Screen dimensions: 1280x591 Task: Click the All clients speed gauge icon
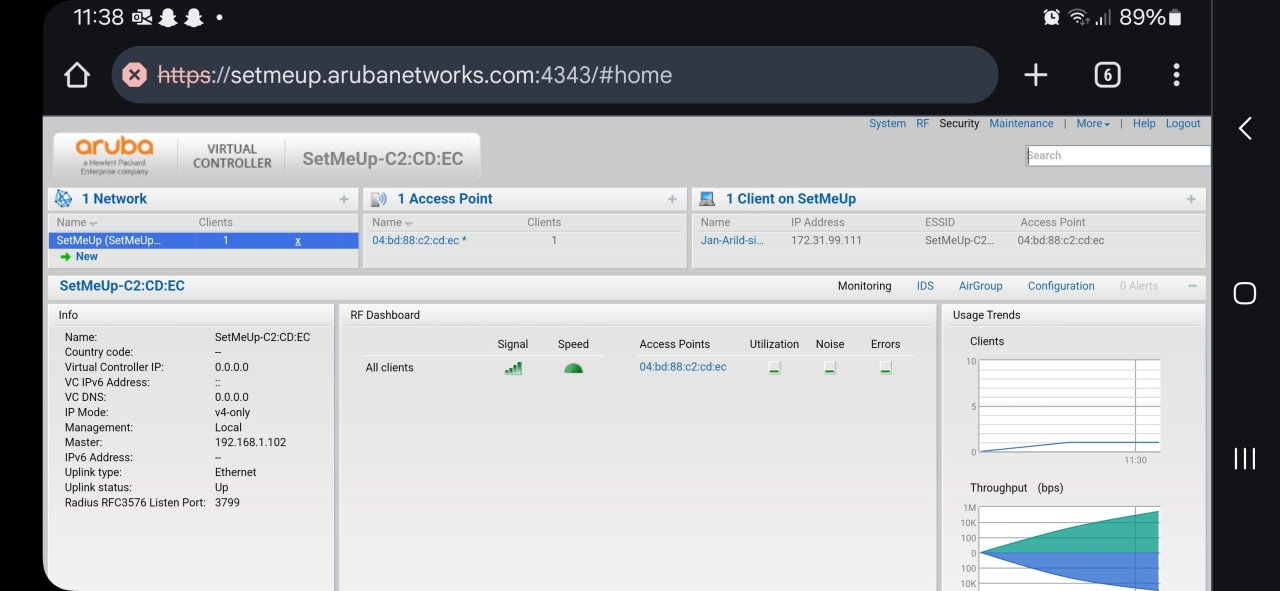click(x=573, y=368)
